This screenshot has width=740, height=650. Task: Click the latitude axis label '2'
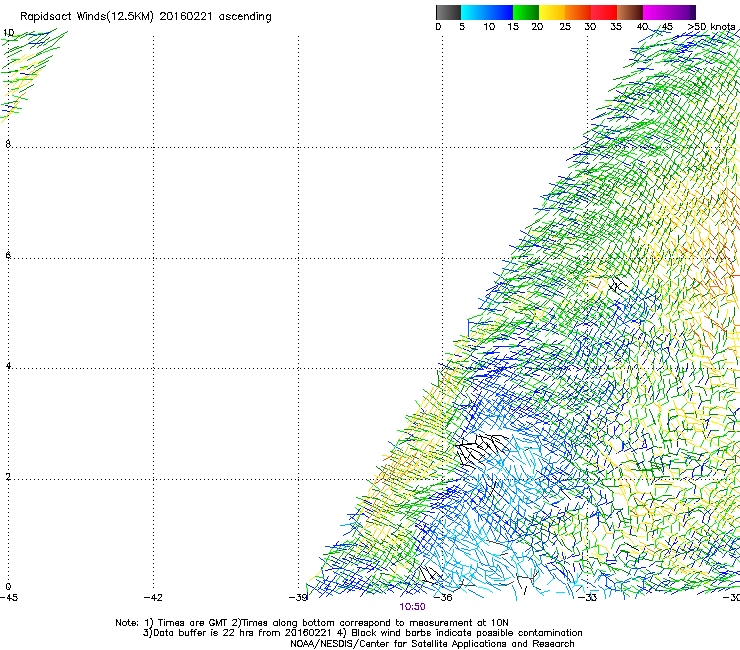[x=8, y=477]
